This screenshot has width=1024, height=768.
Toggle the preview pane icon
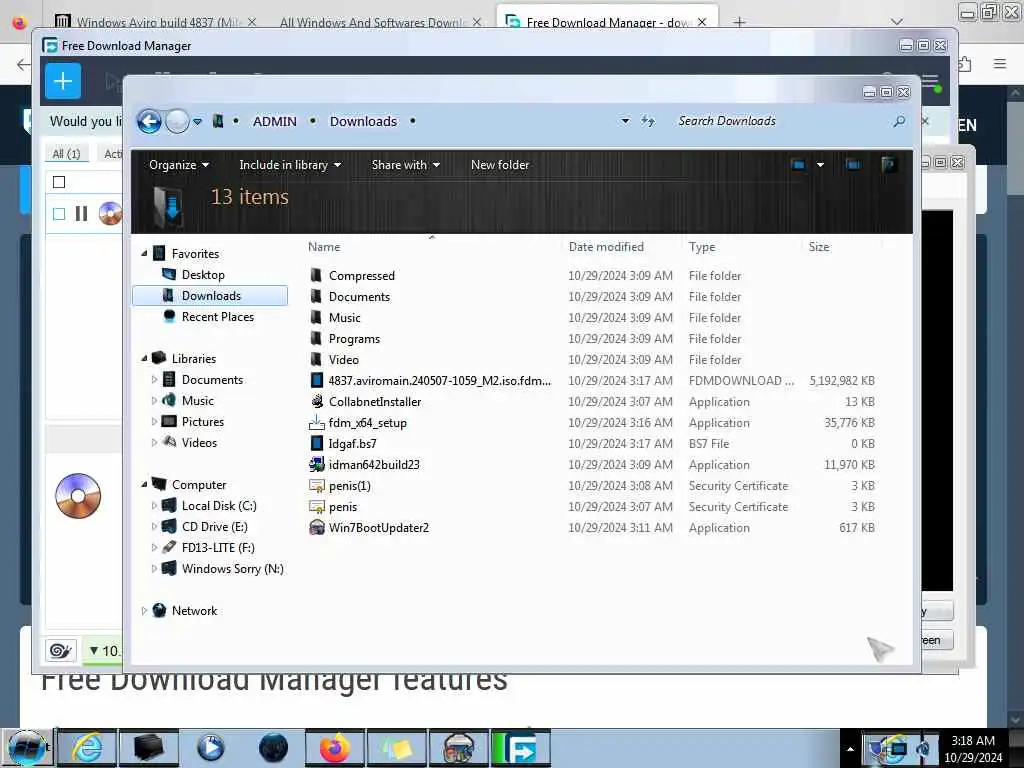(x=852, y=165)
